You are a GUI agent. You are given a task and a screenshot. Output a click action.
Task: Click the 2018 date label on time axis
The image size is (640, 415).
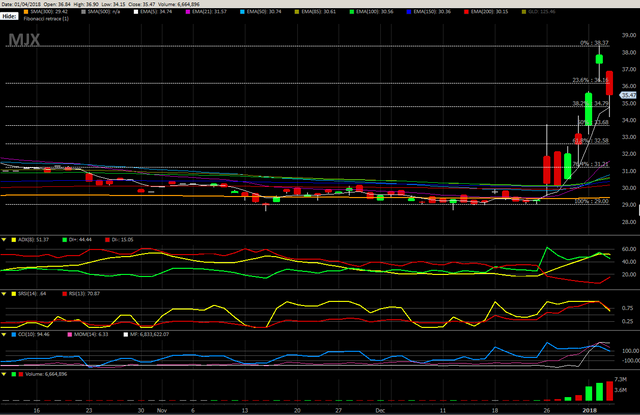[589, 411]
